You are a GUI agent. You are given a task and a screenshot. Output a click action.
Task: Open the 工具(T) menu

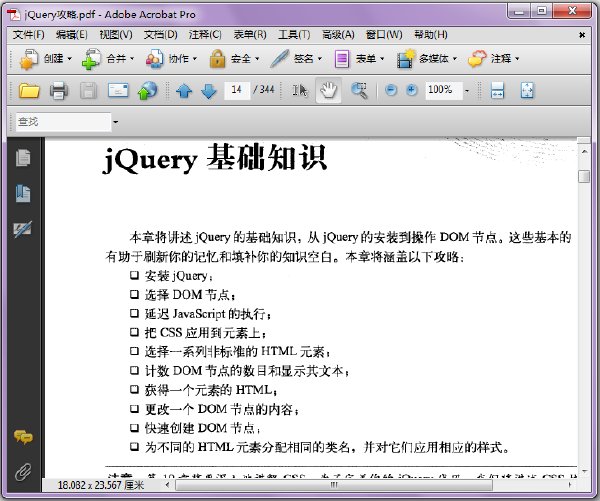click(x=294, y=35)
